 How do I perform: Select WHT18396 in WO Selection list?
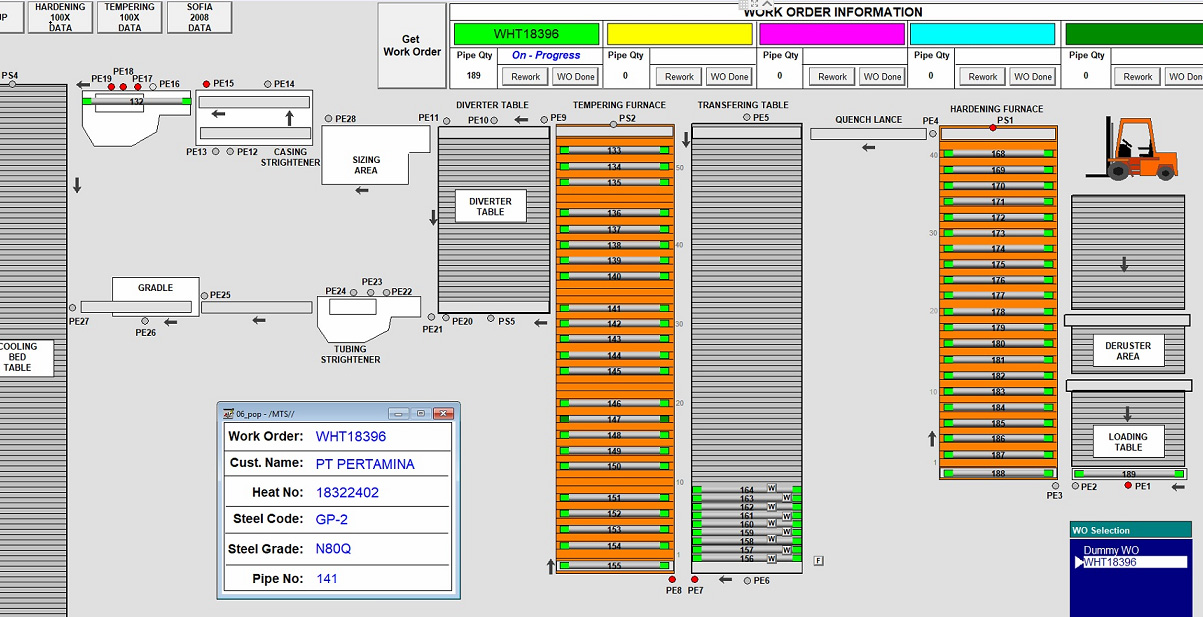pos(1111,562)
